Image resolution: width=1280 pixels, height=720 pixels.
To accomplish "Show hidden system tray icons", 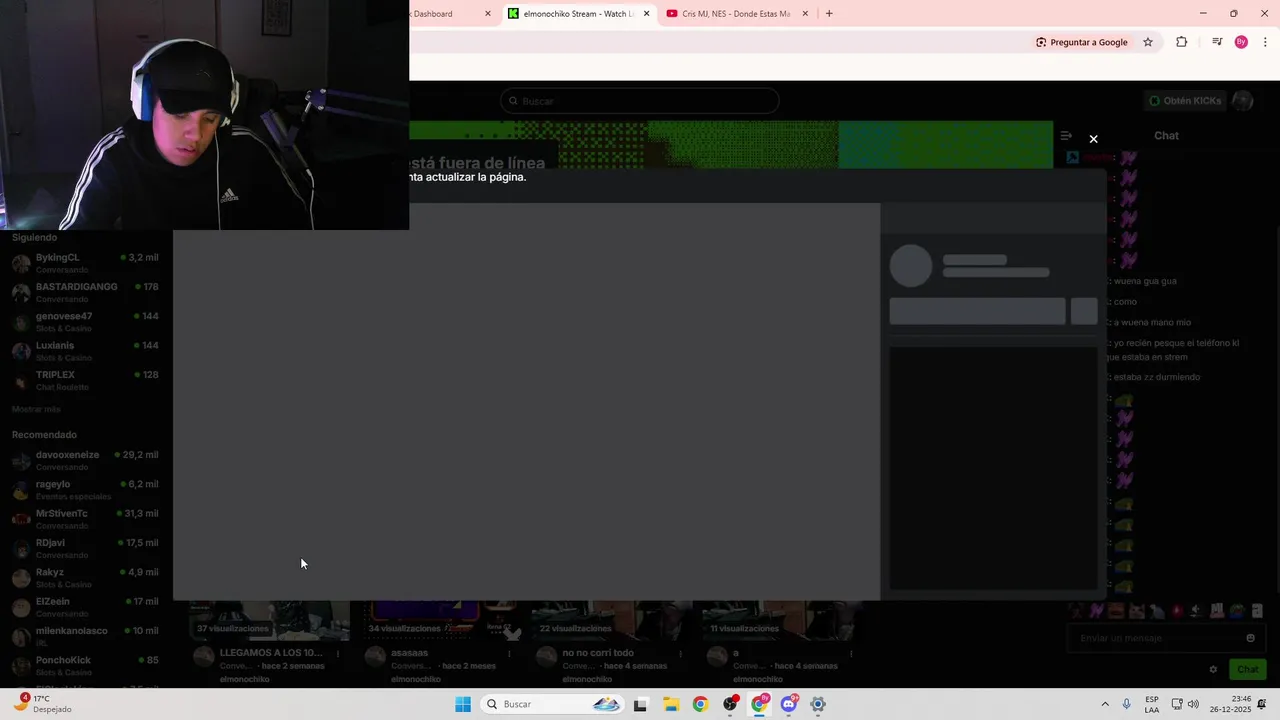I will pyautogui.click(x=1105, y=704).
